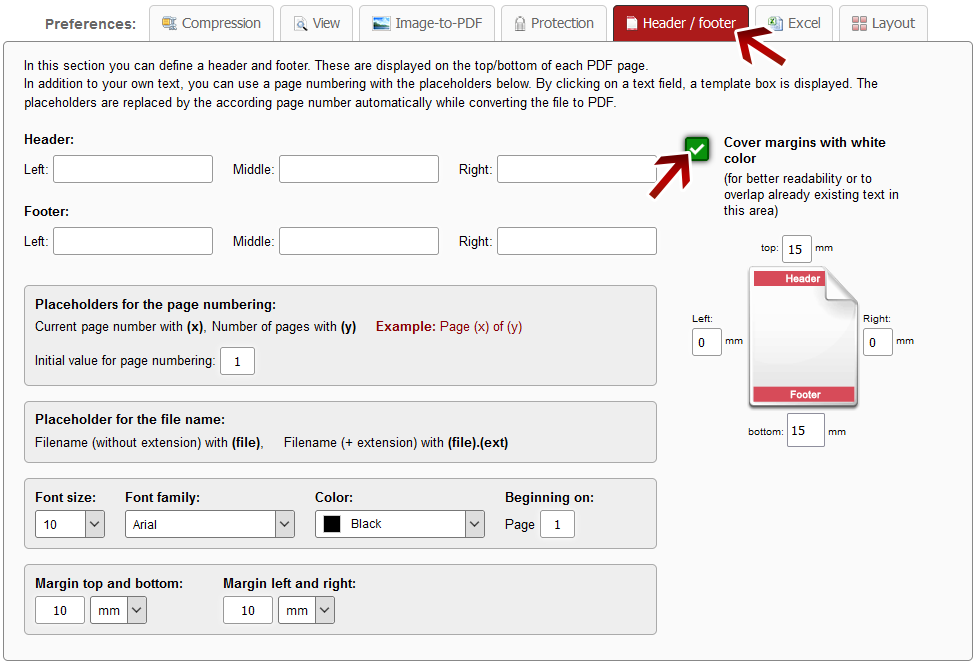Screen dimensions: 977x662
Task: Click the Header / footer page icon
Action: [631, 23]
